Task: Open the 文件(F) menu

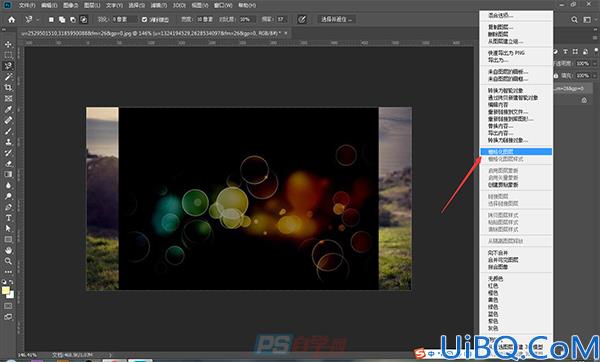Action: 27,5
